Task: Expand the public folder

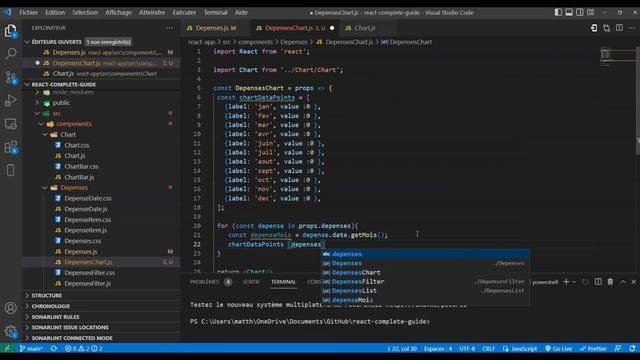Action: tap(61, 103)
